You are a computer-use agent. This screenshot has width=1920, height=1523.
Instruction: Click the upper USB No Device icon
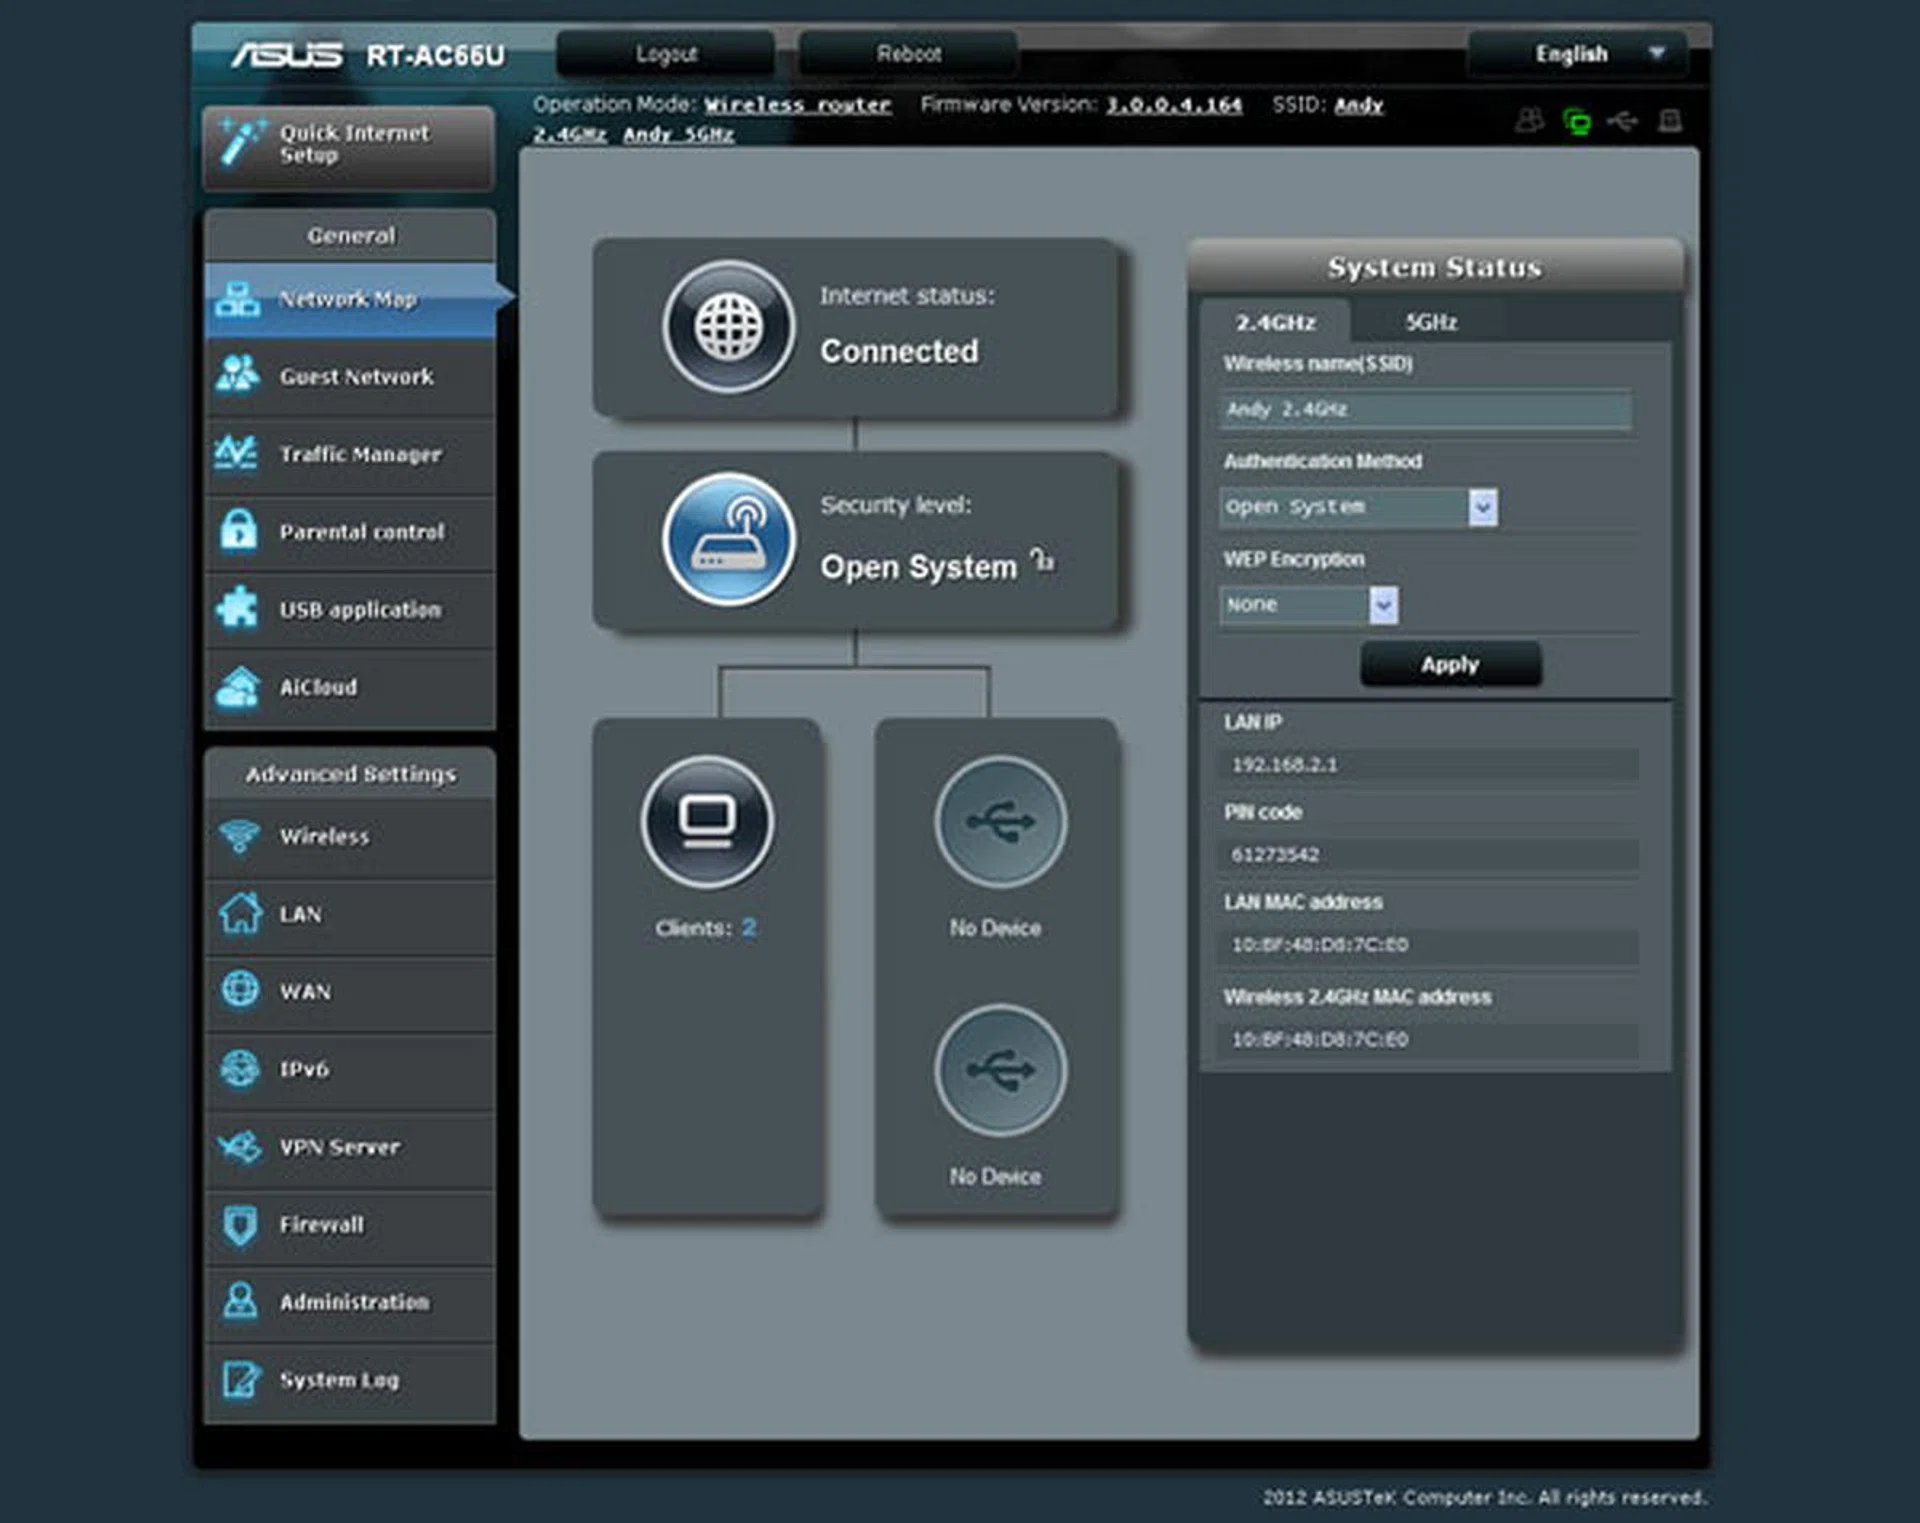pyautogui.click(x=999, y=822)
